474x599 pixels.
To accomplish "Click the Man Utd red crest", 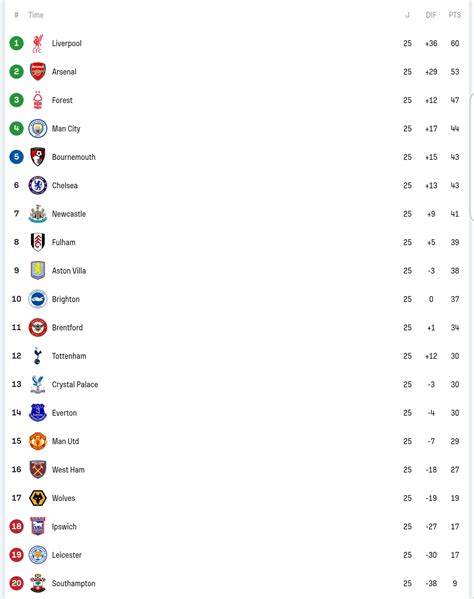I will click(x=38, y=441).
